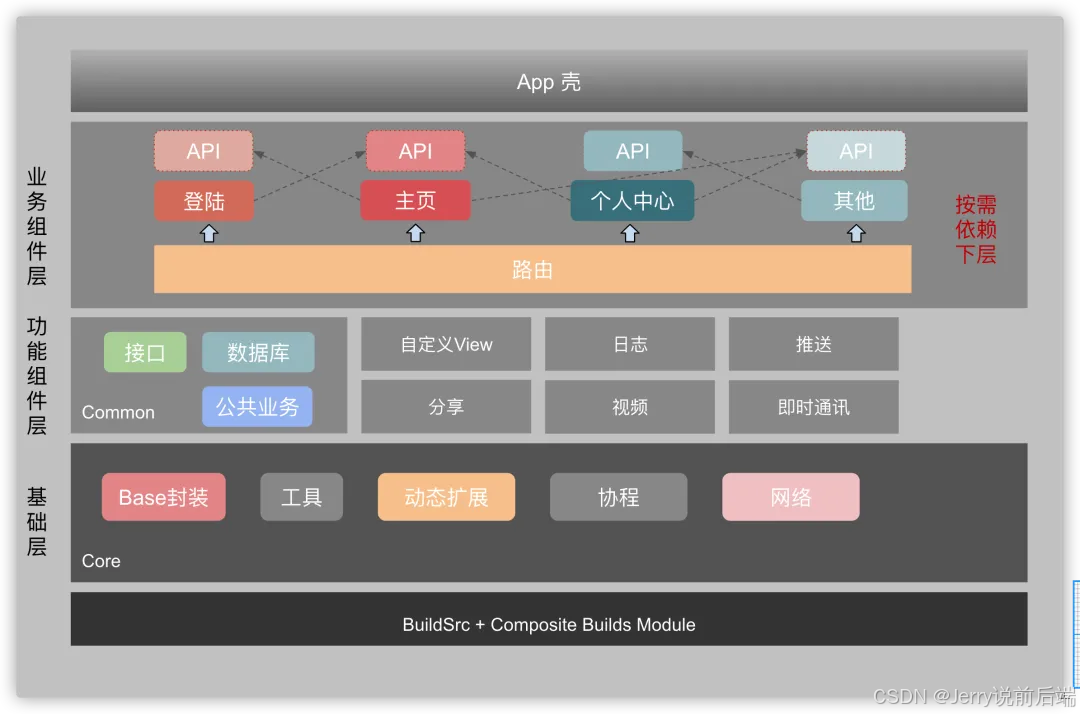Click the 视频 component box

tap(630, 406)
